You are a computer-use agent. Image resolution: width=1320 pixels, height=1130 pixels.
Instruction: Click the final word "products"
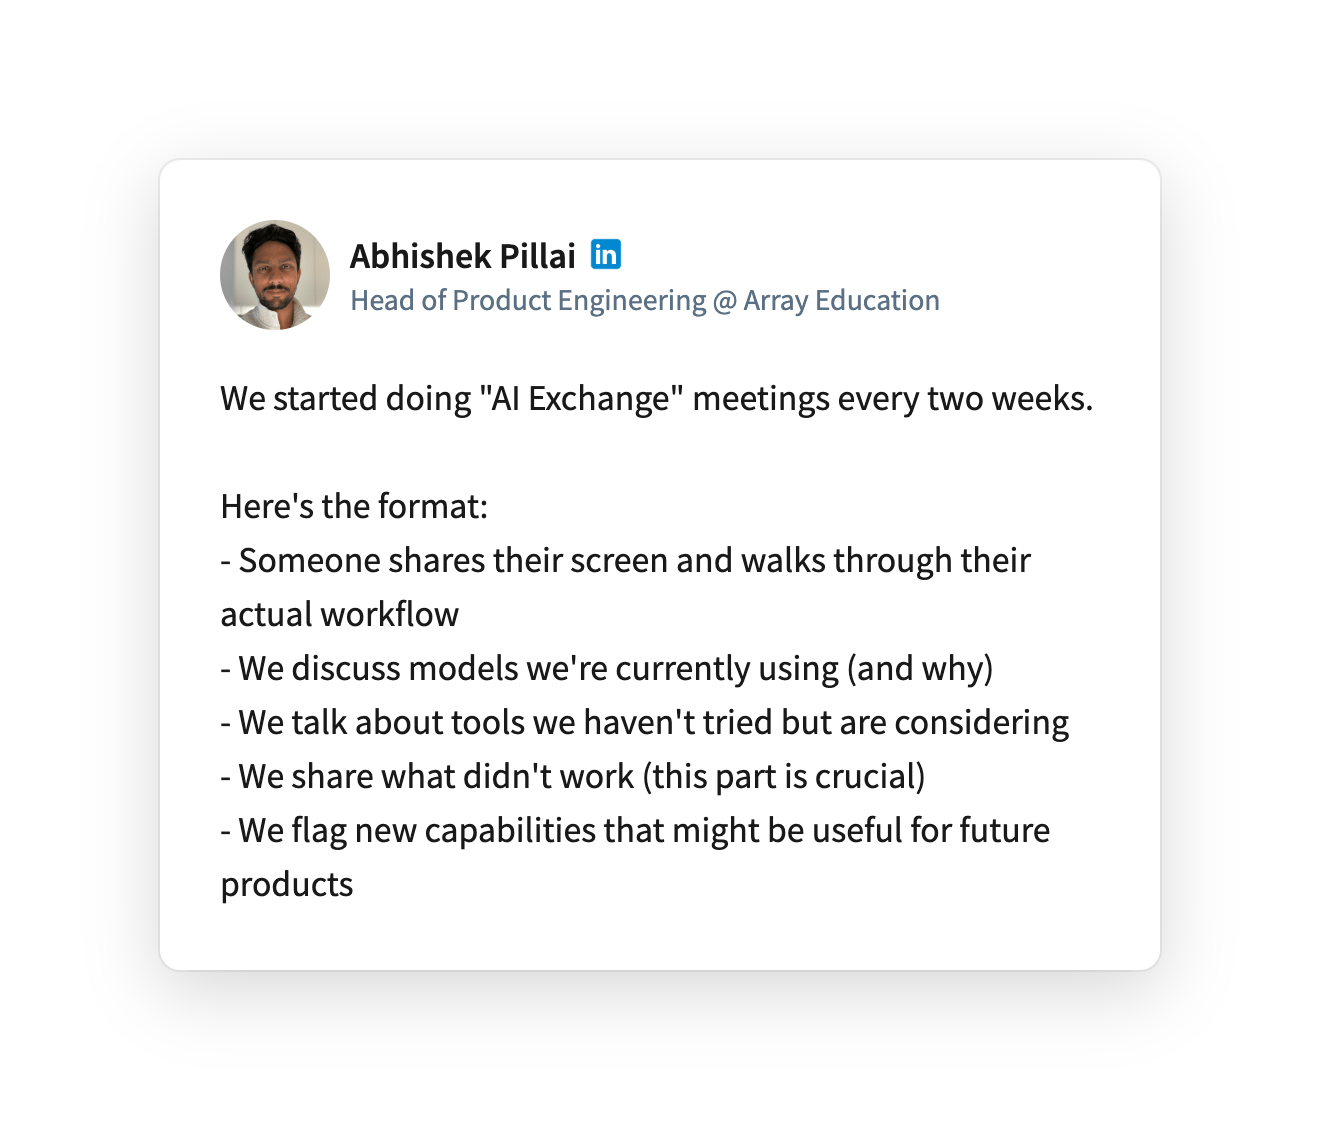tap(287, 885)
